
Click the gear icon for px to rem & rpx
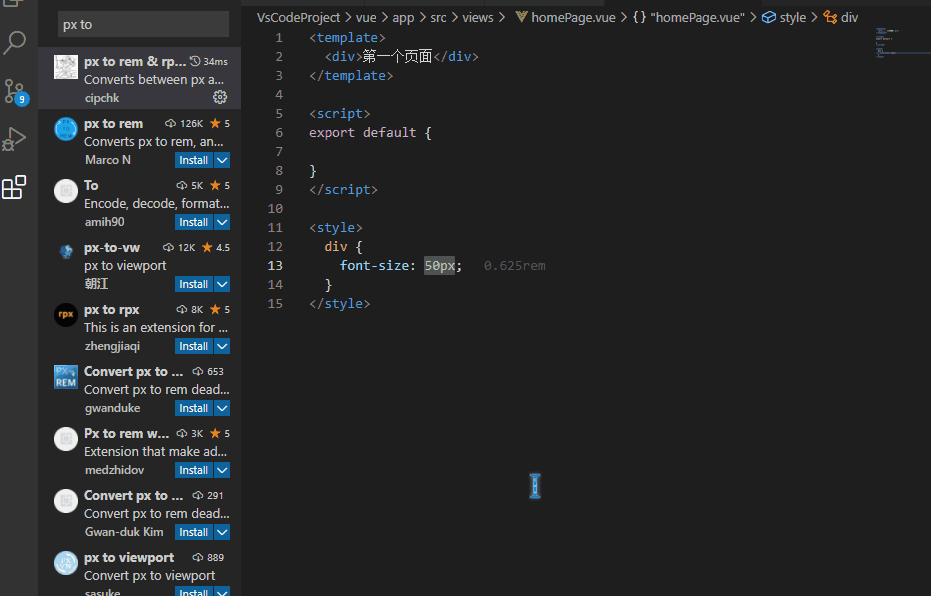click(220, 98)
